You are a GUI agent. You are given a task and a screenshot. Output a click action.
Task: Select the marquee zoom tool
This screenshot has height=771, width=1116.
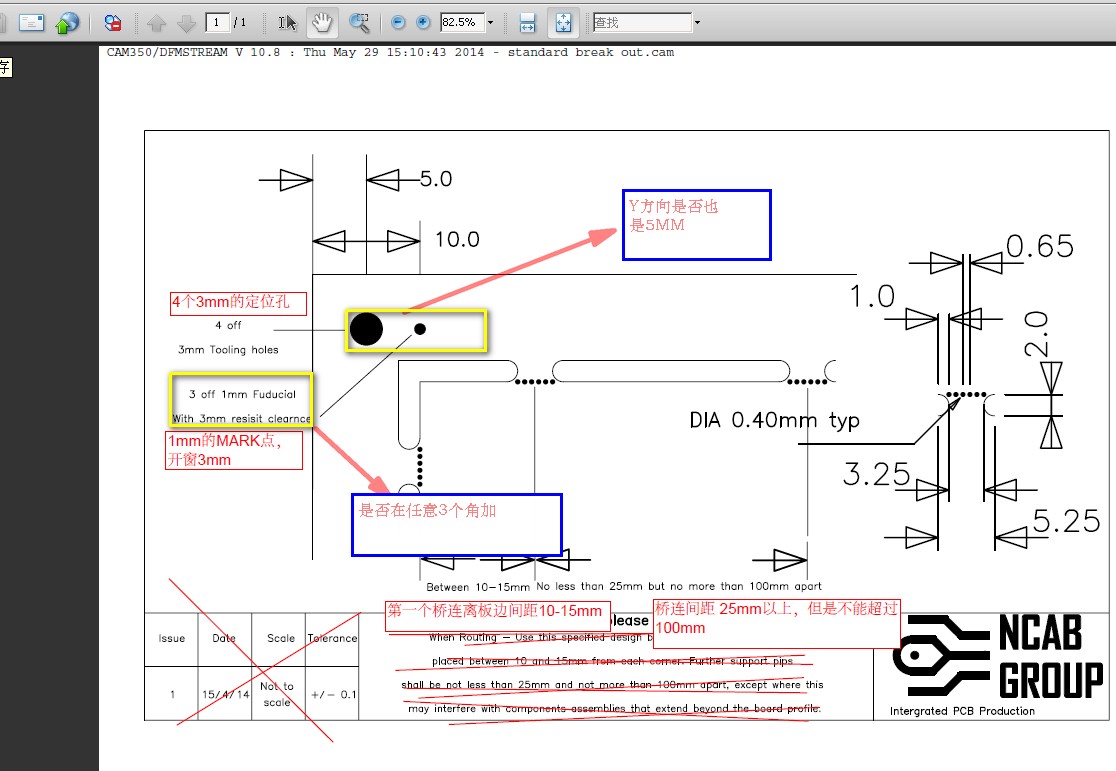[x=359, y=23]
